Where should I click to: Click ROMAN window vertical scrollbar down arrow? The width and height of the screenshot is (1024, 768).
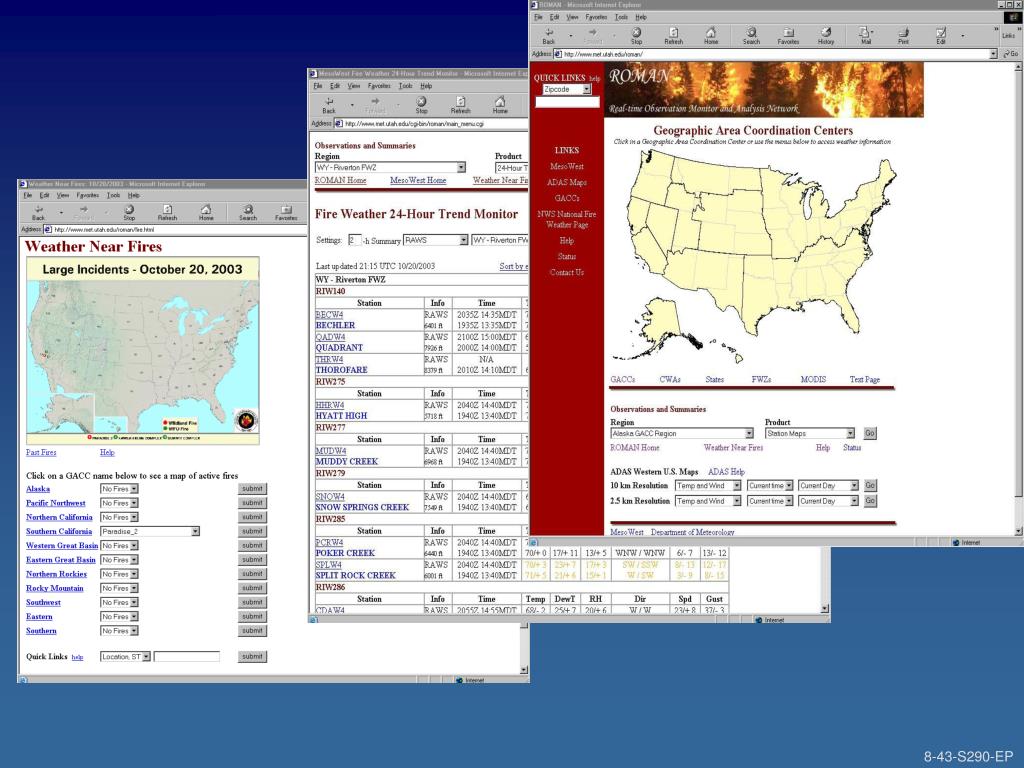[x=1019, y=532]
